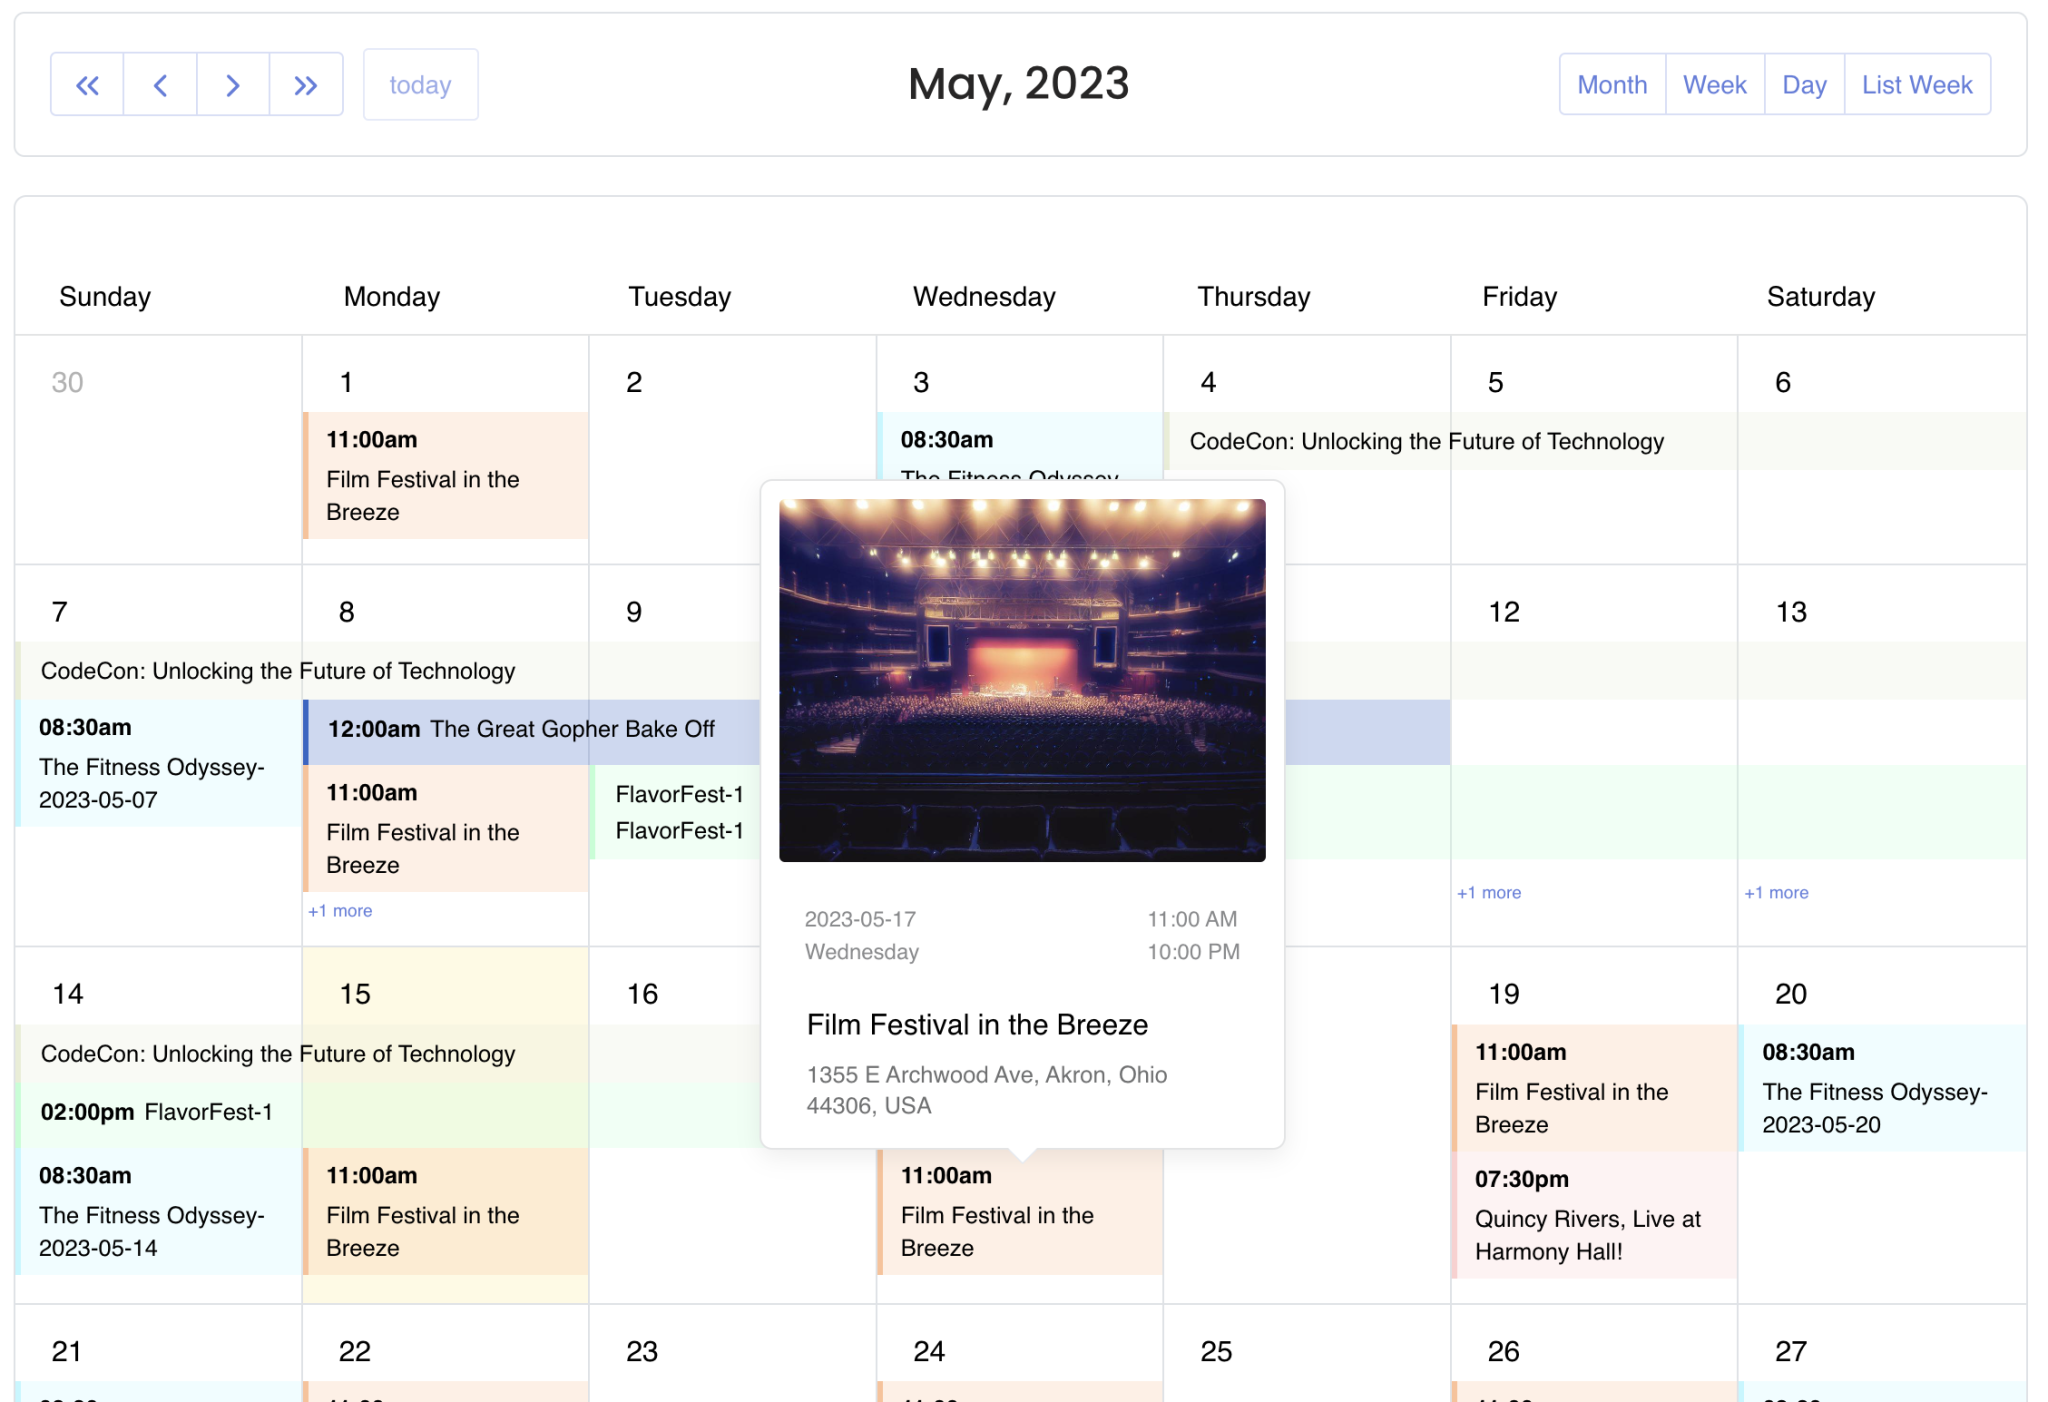Click the today button

coord(420,84)
